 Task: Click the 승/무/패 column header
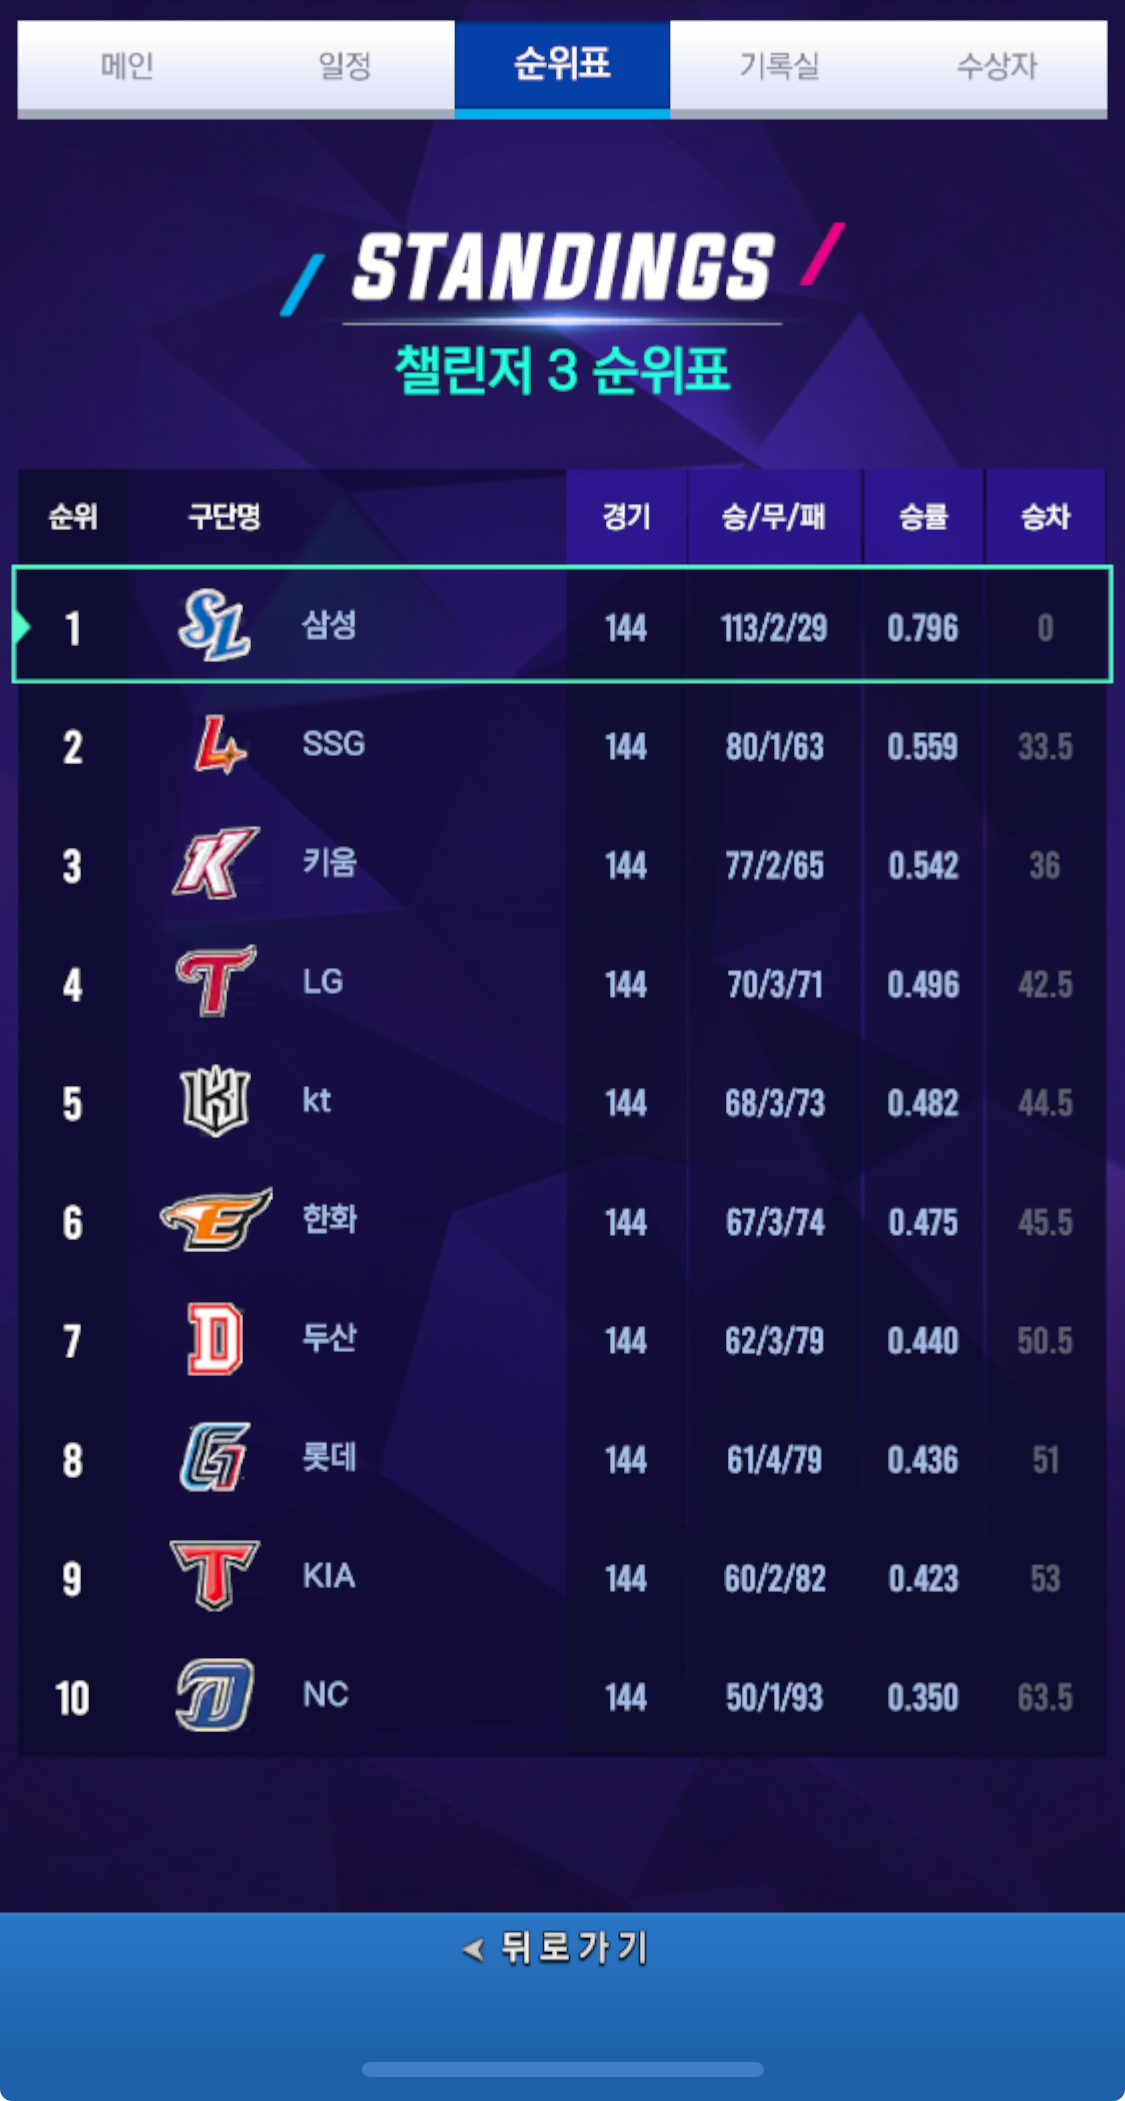tap(774, 517)
